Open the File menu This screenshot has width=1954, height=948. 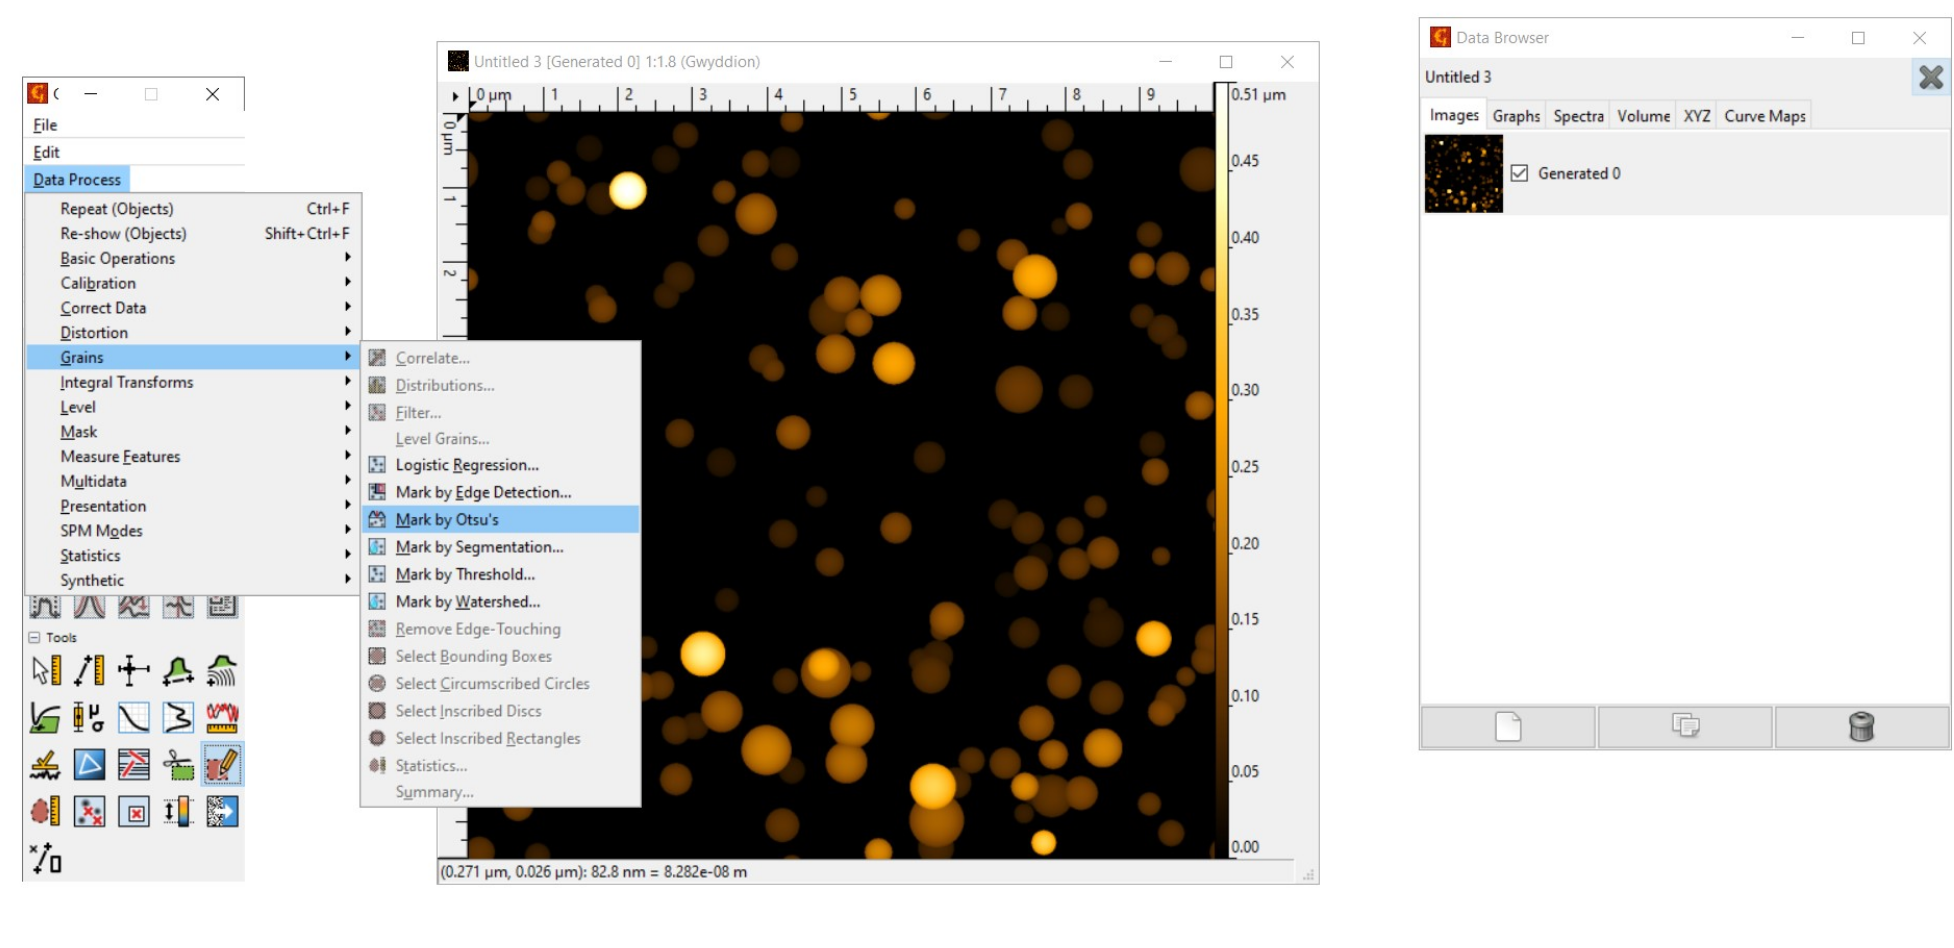45,125
